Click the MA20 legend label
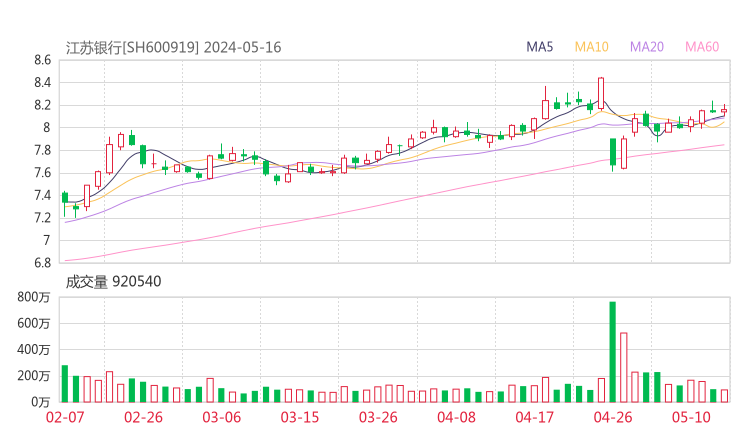This screenshot has height=440, width=740. pos(647,47)
